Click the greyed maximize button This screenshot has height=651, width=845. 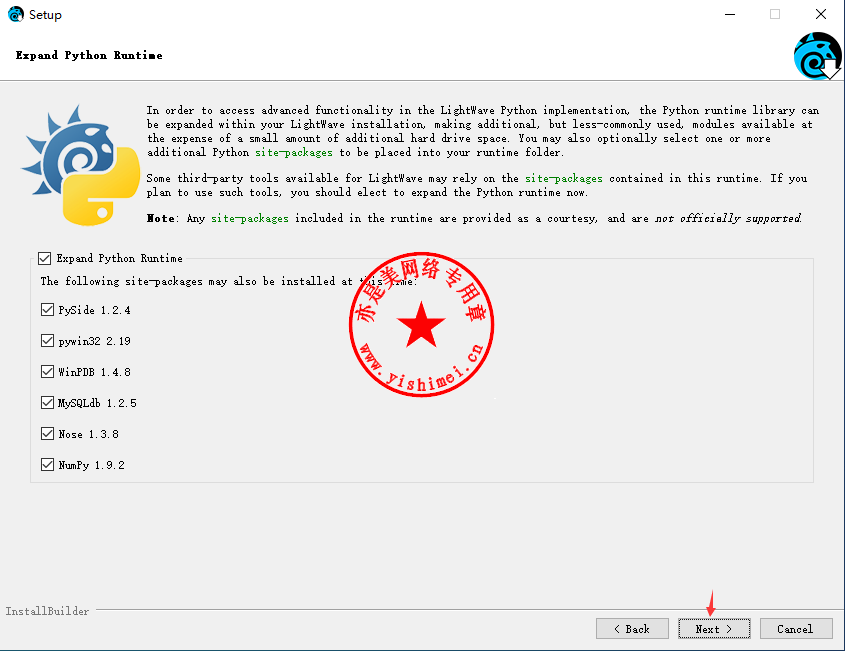[775, 15]
